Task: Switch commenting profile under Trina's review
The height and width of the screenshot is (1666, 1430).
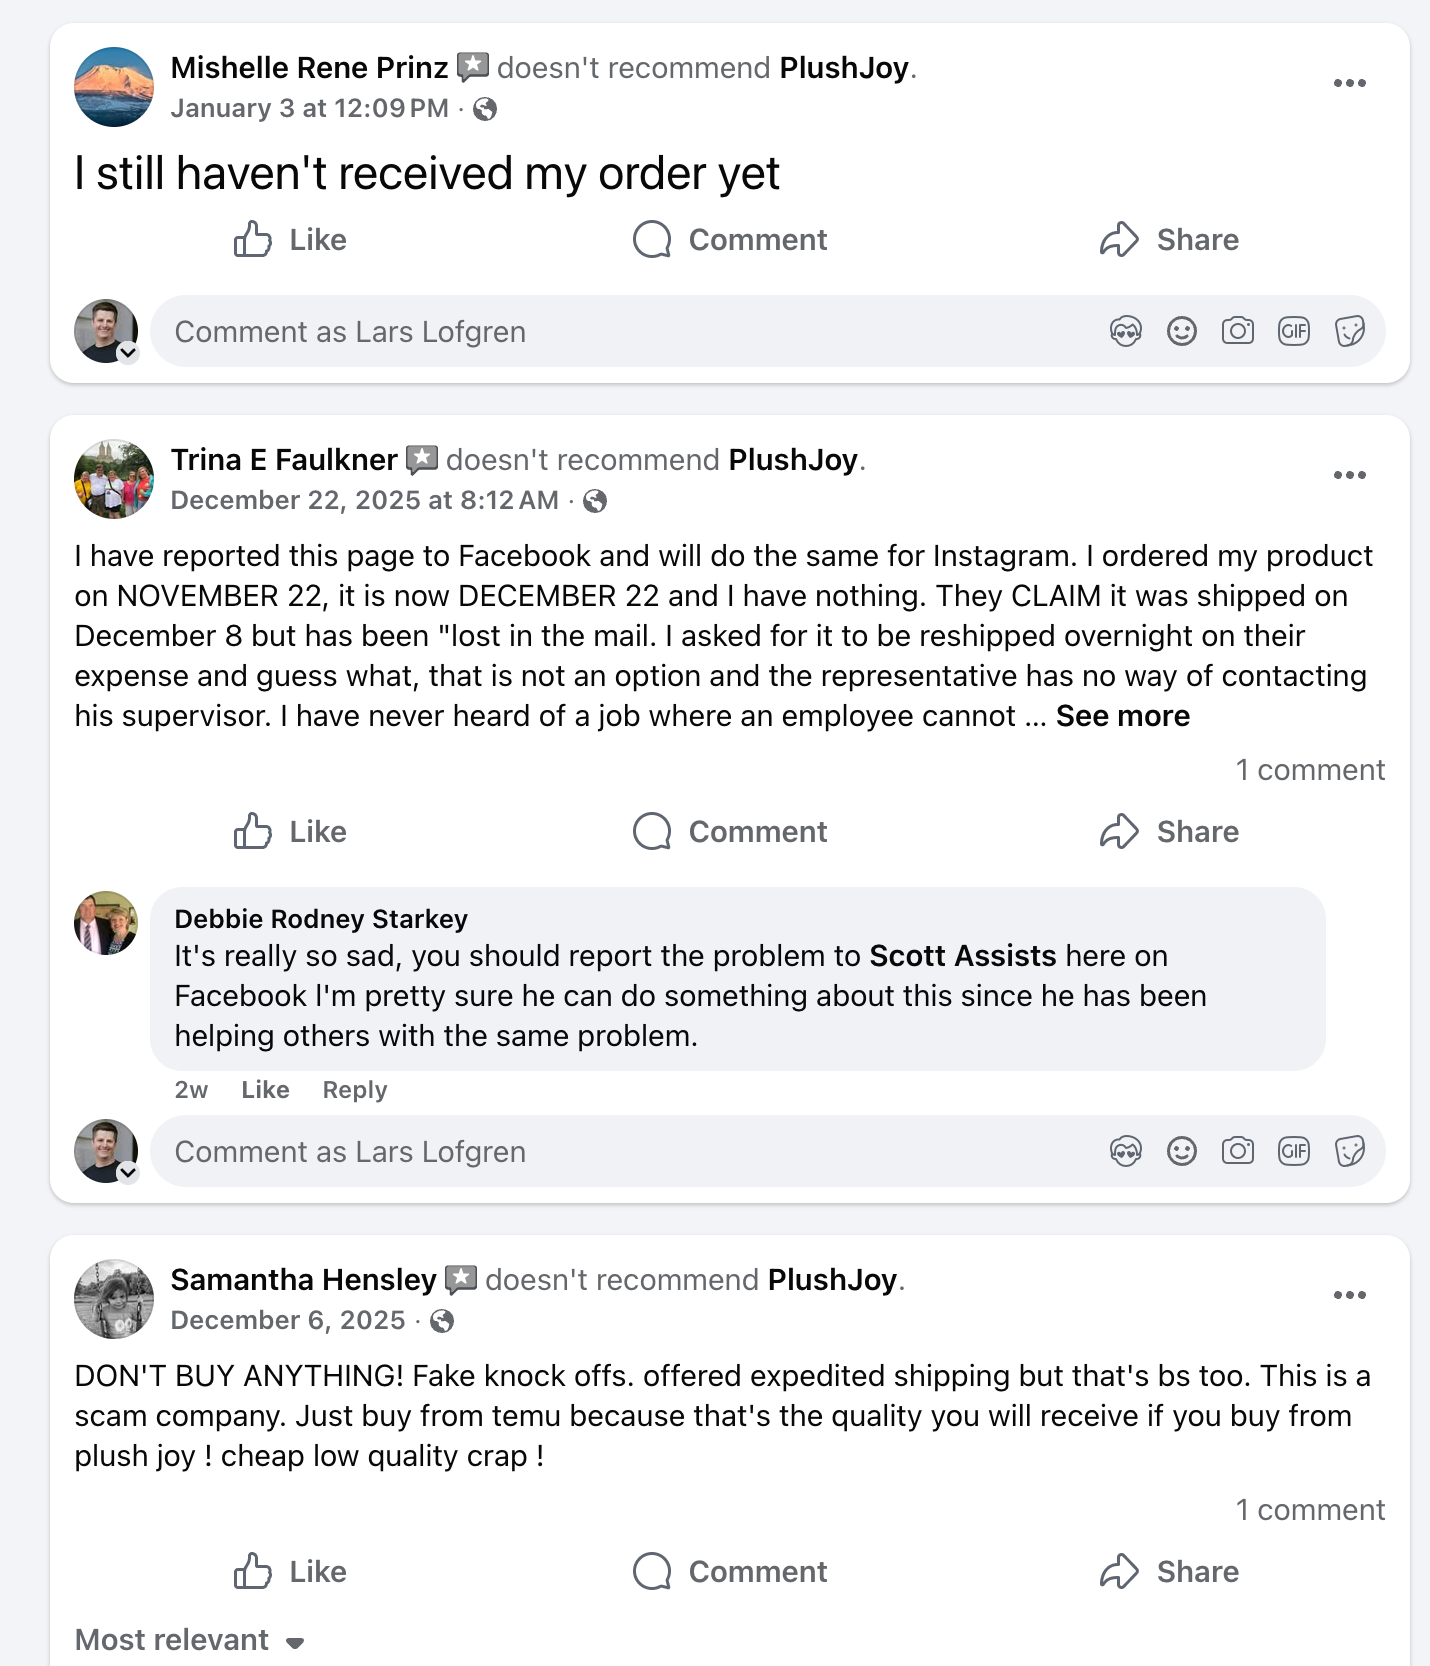Action: click(128, 1173)
